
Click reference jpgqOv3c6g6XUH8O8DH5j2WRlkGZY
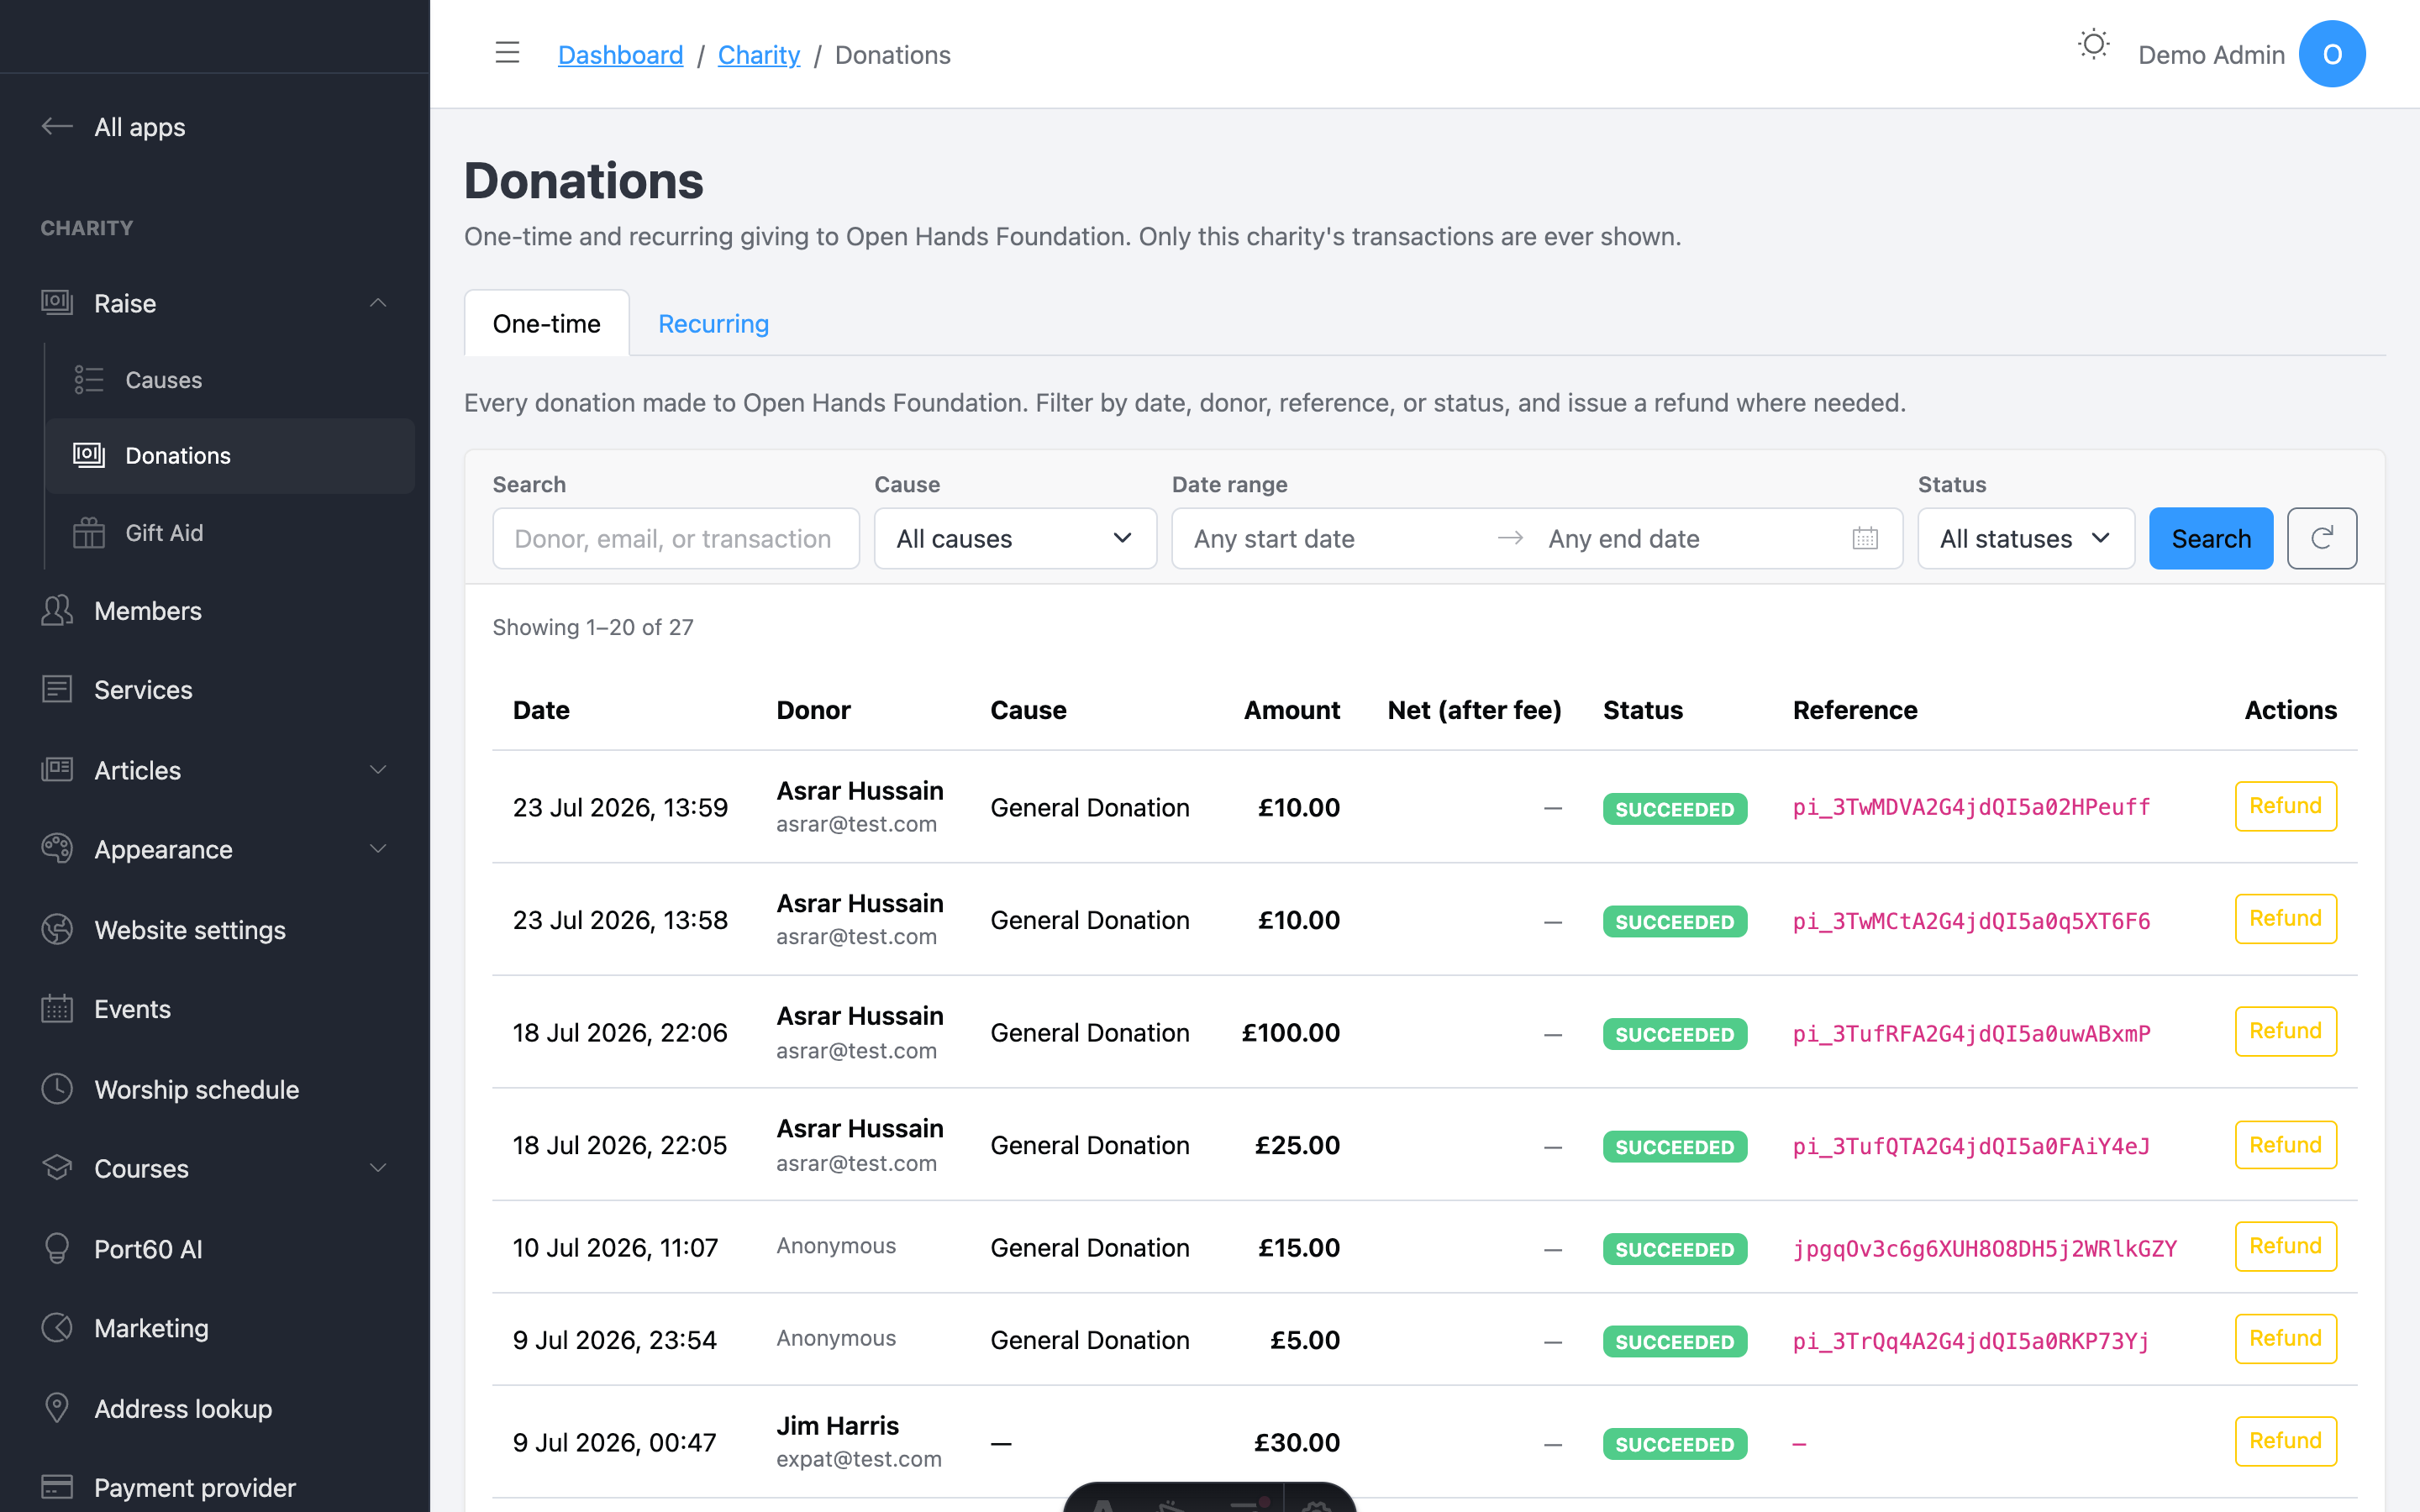[1984, 1248]
